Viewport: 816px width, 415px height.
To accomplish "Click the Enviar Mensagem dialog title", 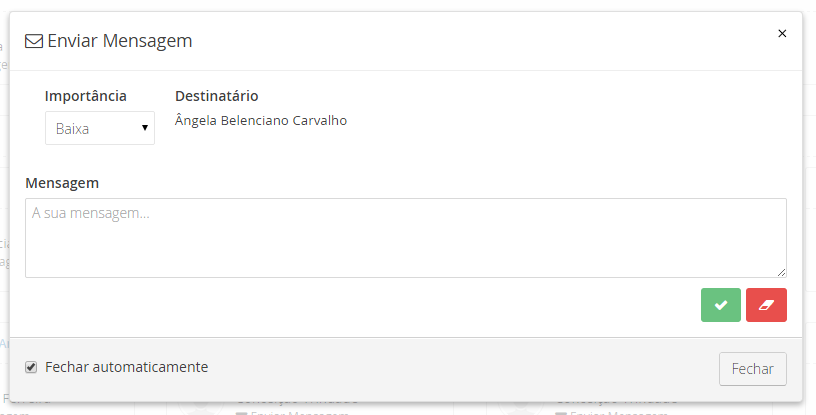I will pos(120,41).
